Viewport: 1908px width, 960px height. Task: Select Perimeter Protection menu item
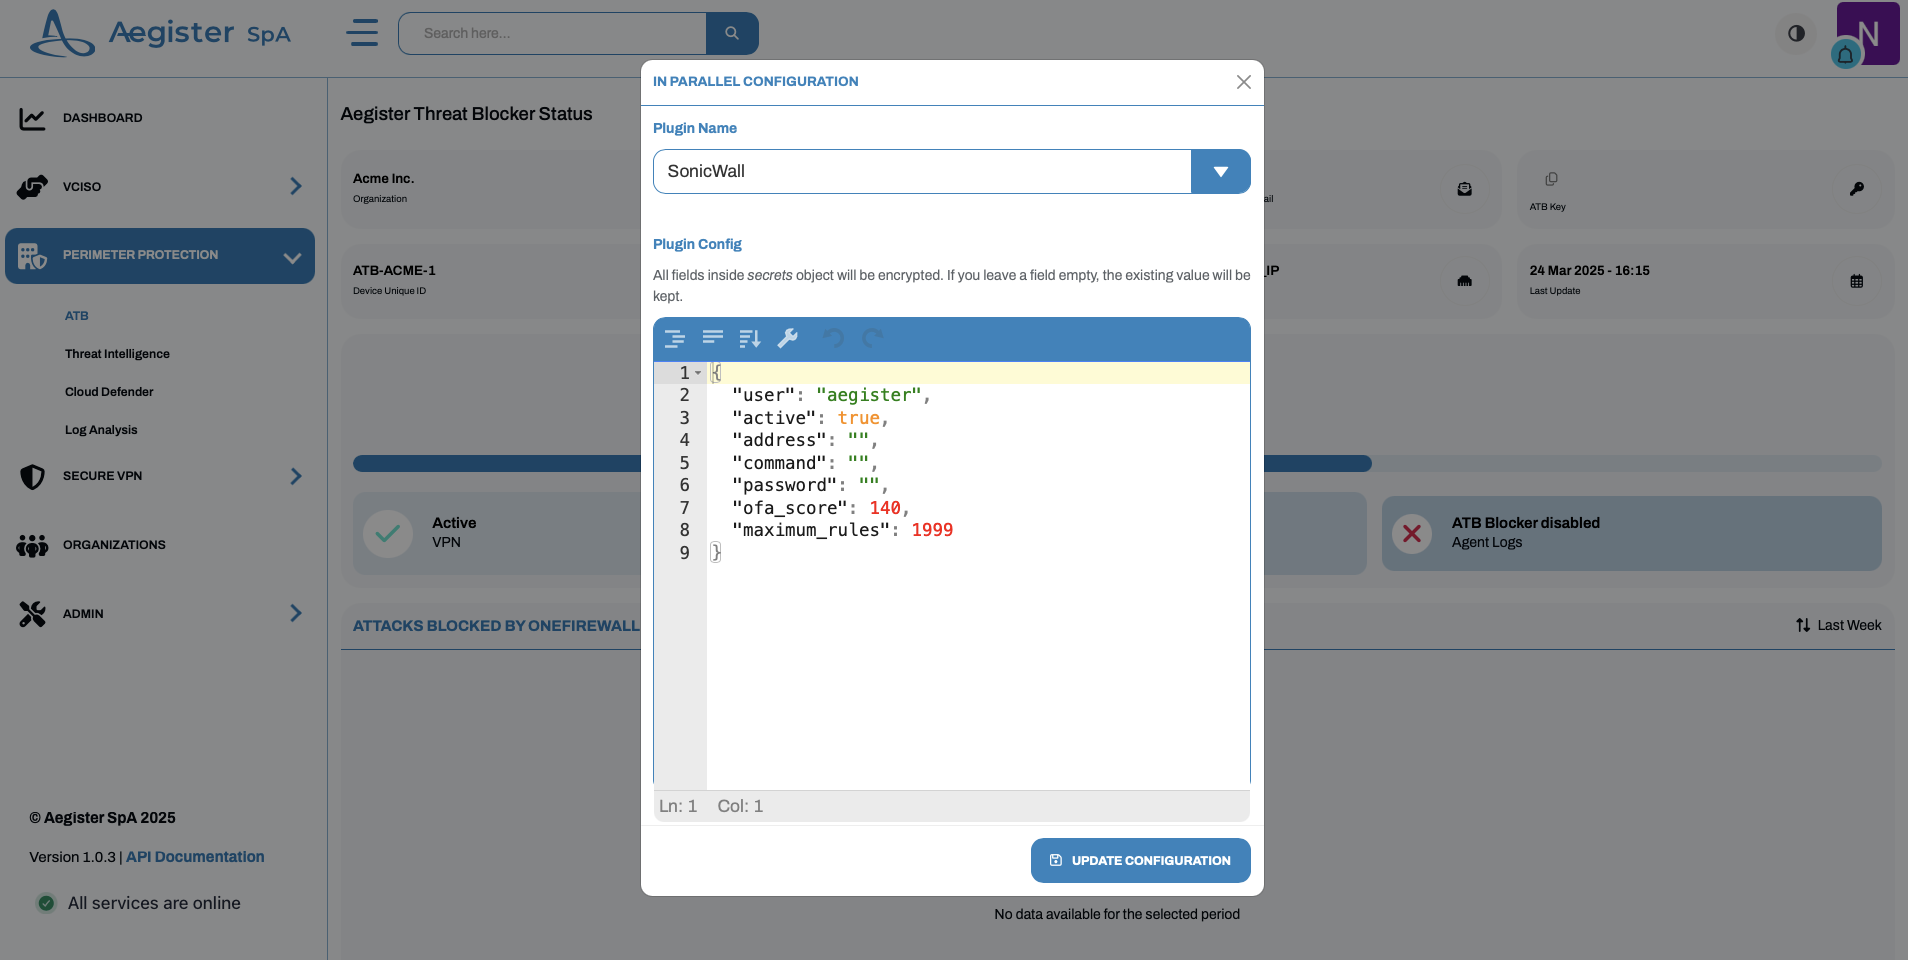160,256
